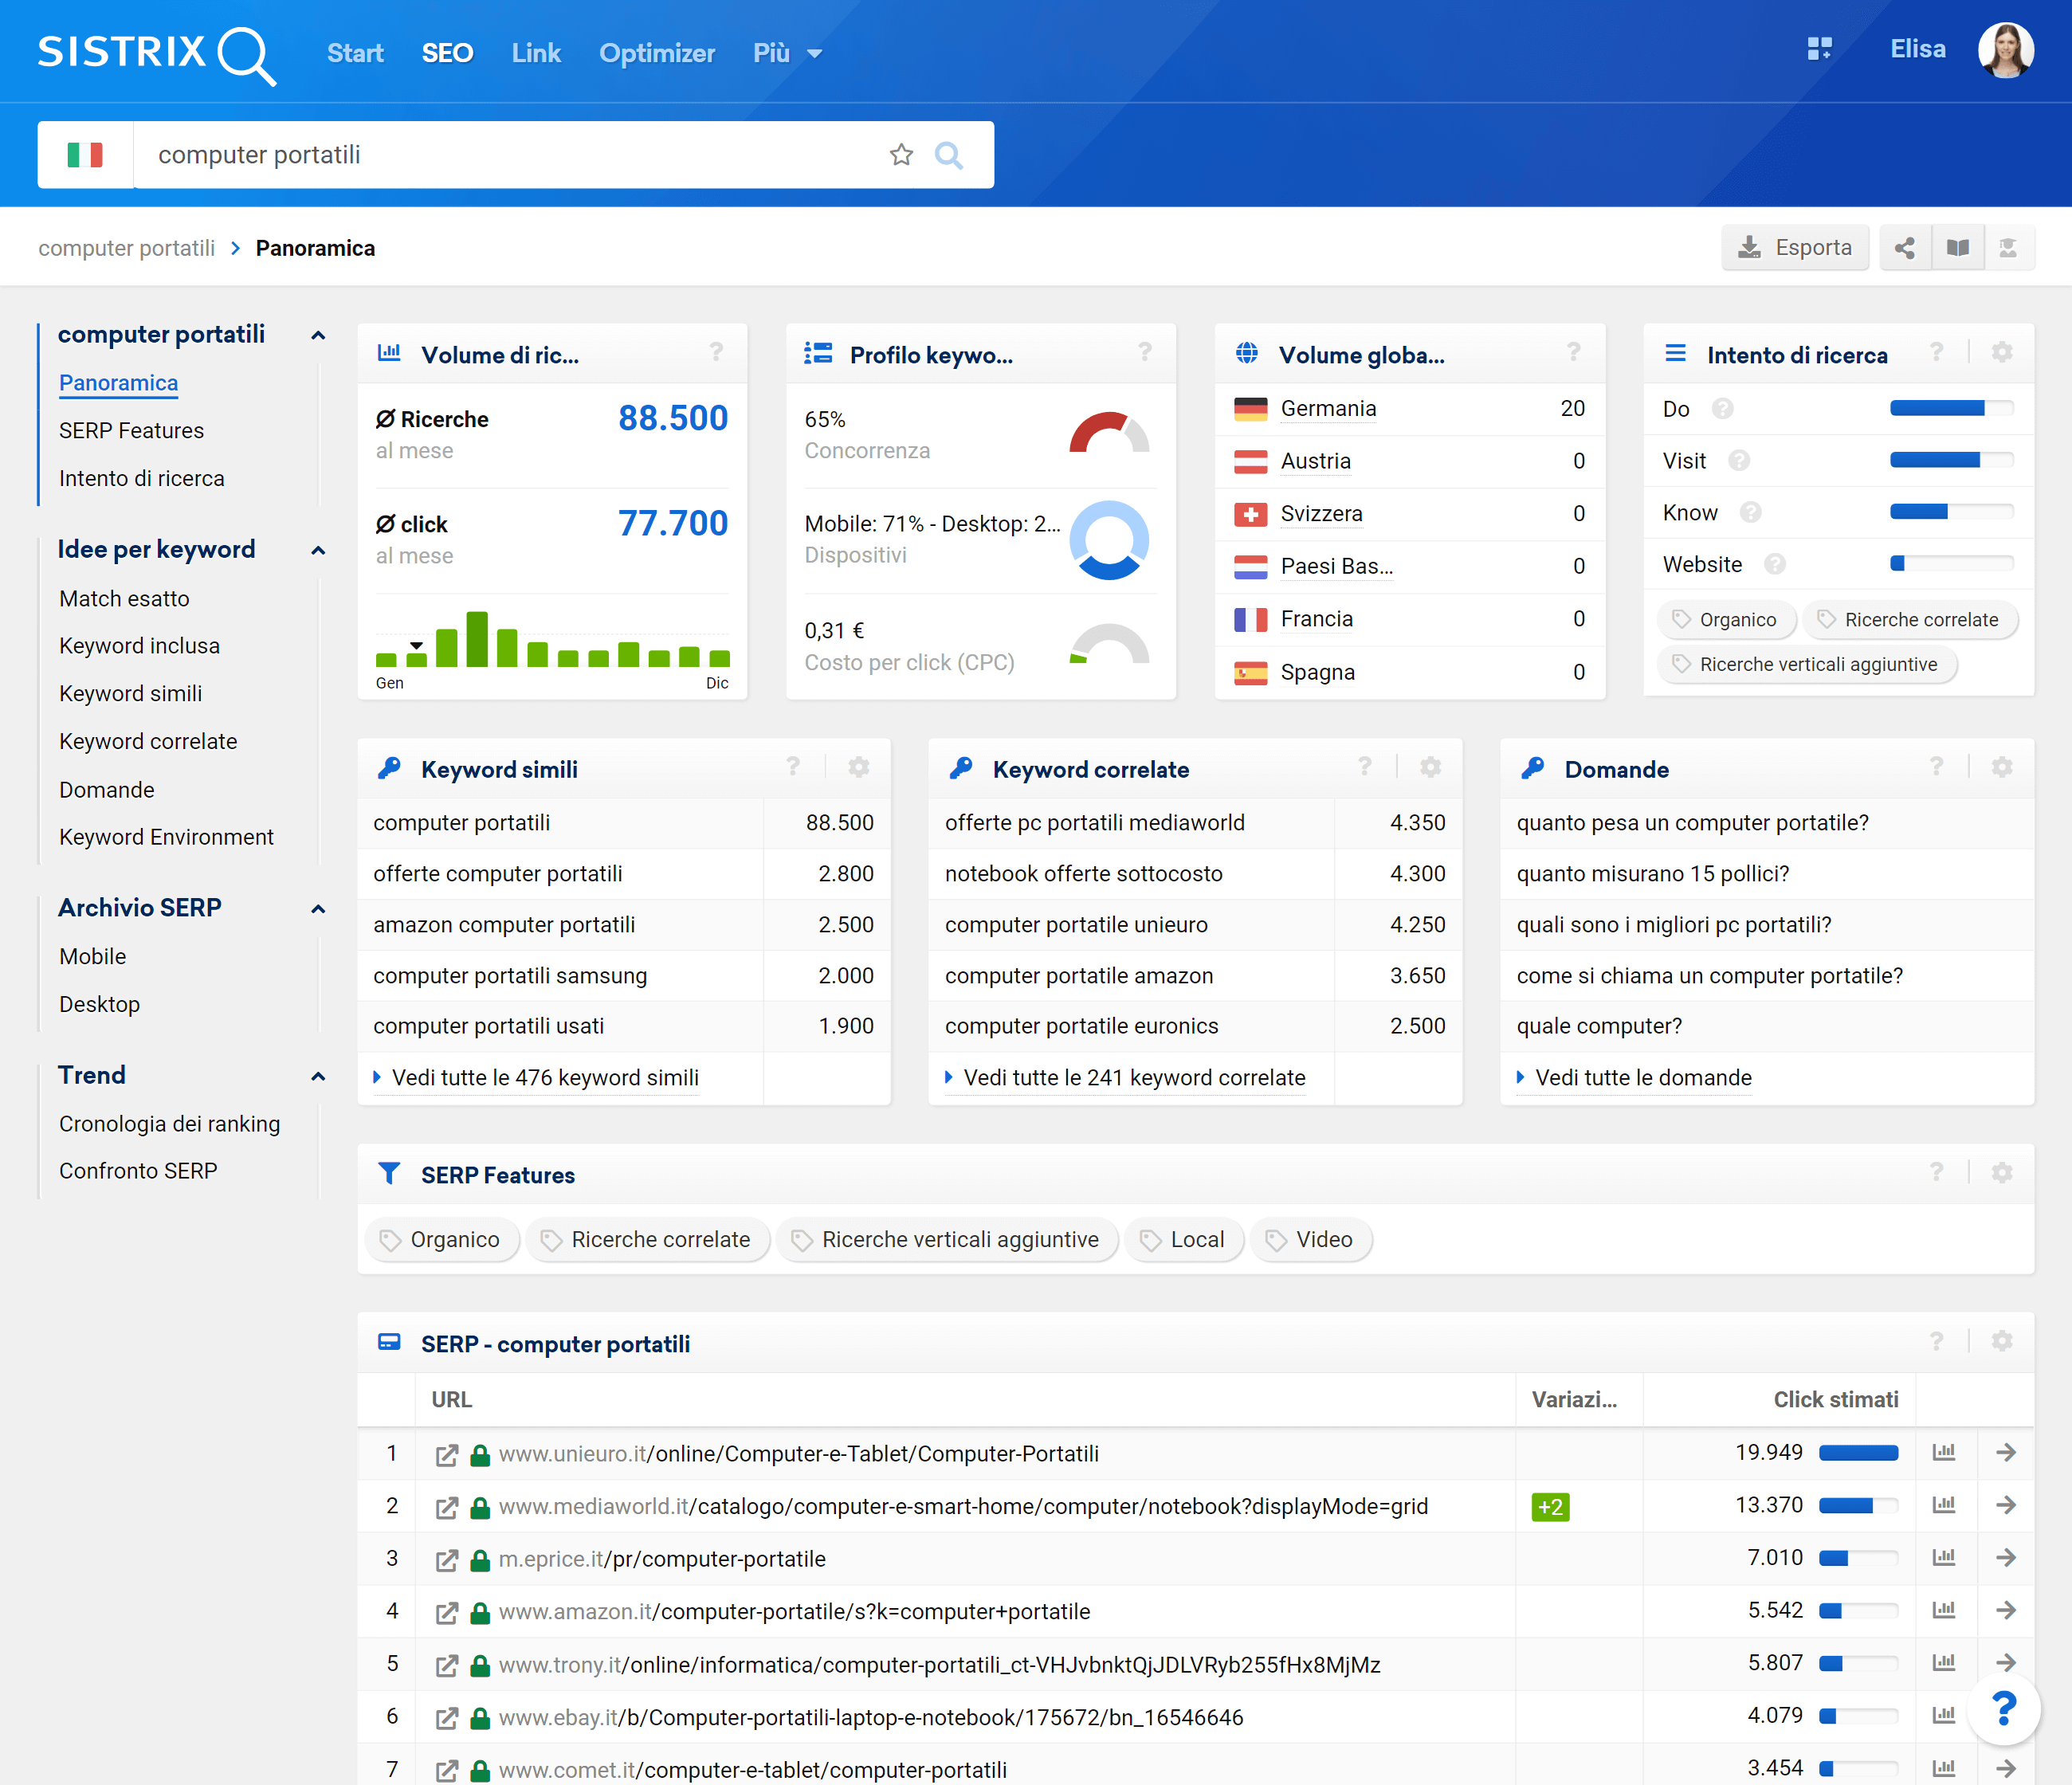Click the Concorrenza gauge chart
This screenshot has width=2072, height=1785.
1109,433
